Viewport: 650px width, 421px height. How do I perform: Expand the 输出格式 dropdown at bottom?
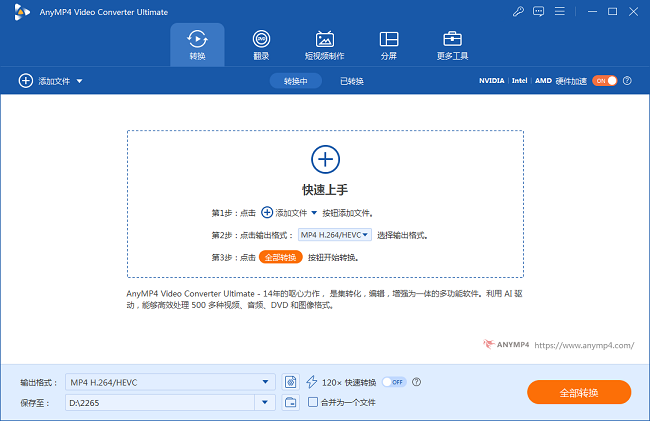266,382
